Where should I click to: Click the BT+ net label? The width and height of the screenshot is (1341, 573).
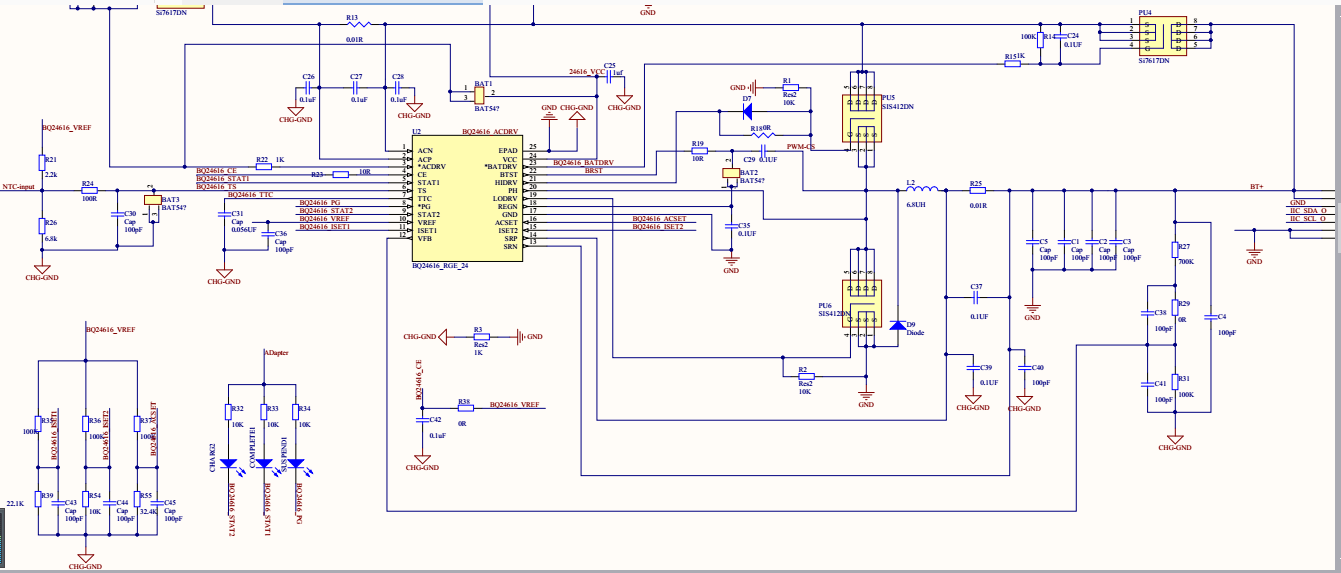click(1257, 187)
